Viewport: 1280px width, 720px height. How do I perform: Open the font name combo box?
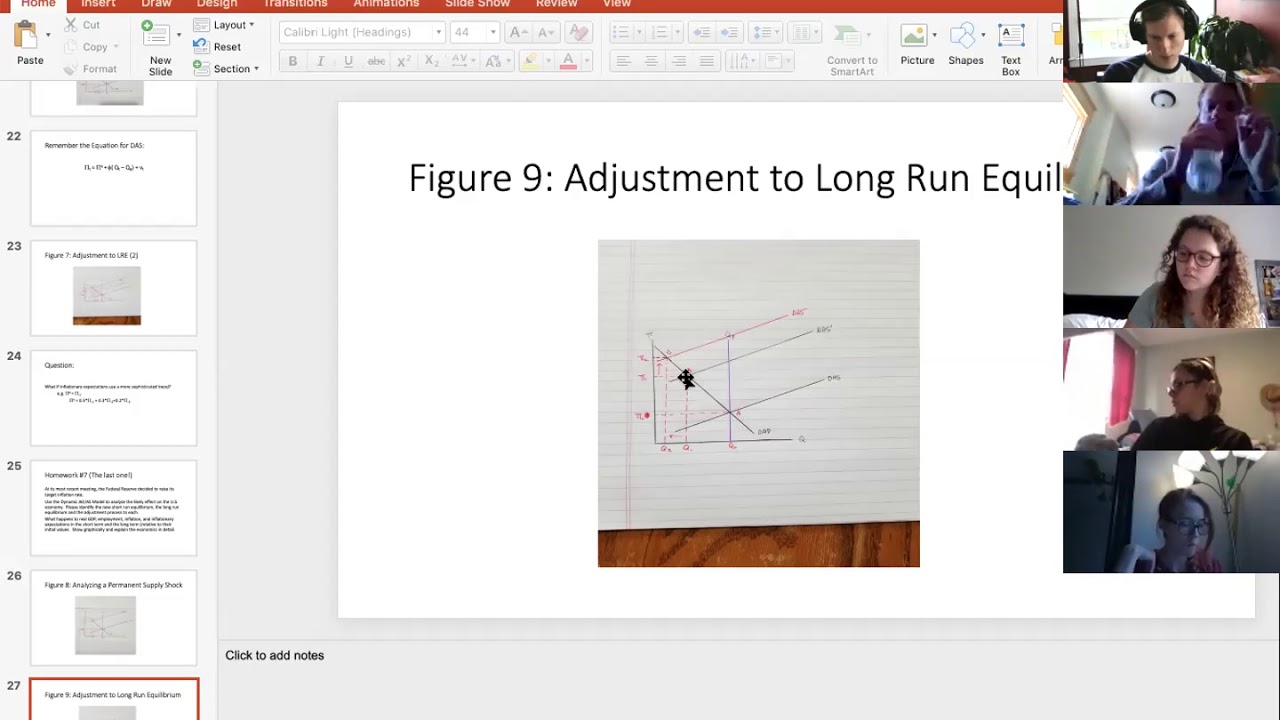point(361,32)
